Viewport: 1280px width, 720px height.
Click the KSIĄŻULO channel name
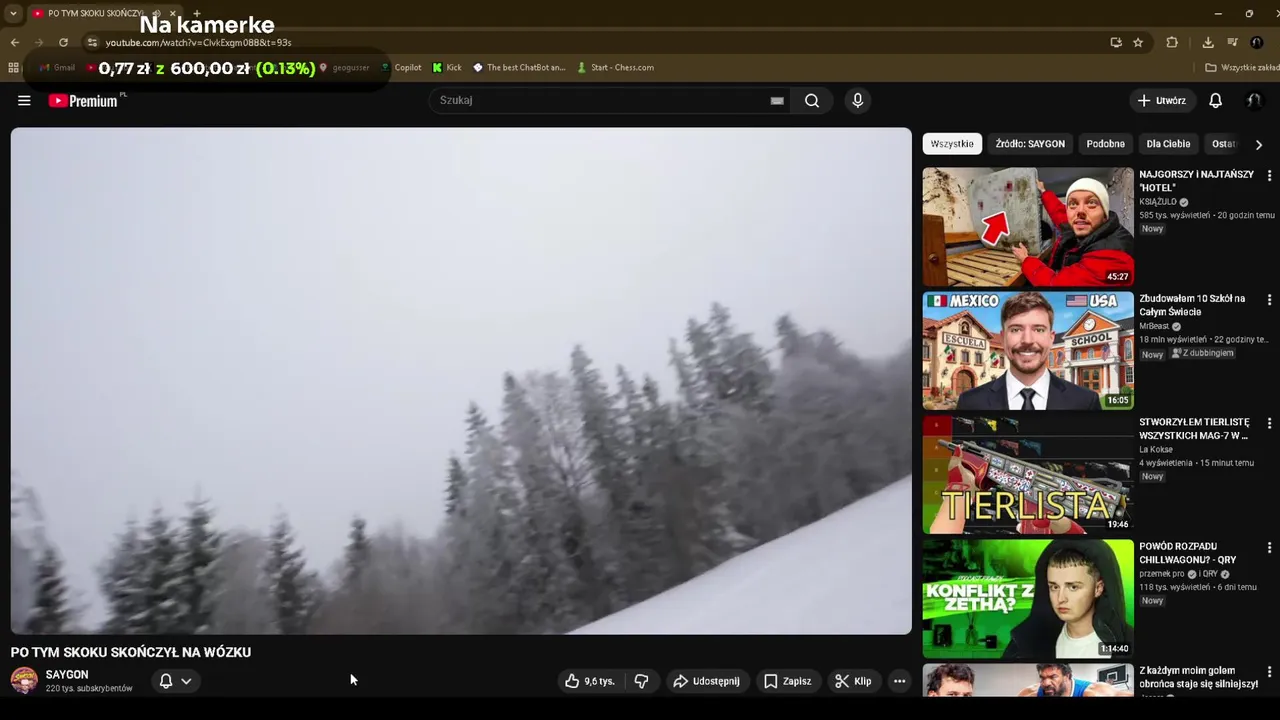pyautogui.click(x=1158, y=202)
